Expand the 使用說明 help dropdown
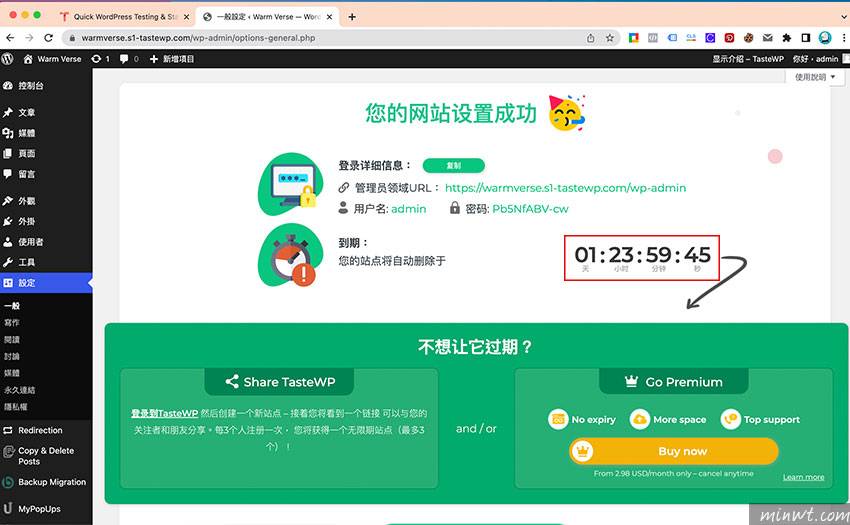Viewport: 850px width, 525px height. 814,77
